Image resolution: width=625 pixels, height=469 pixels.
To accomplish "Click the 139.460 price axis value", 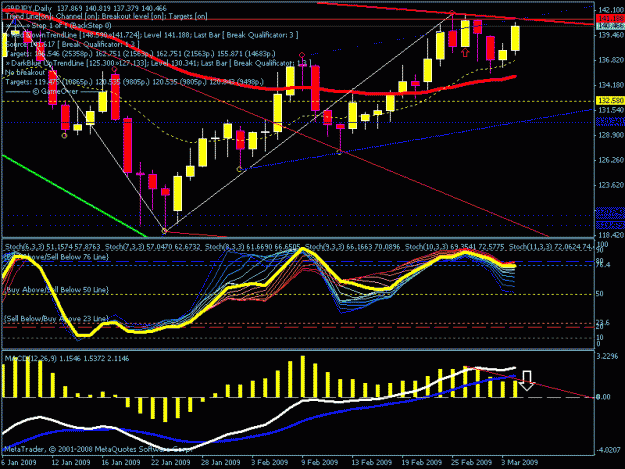I will tap(611, 35).
